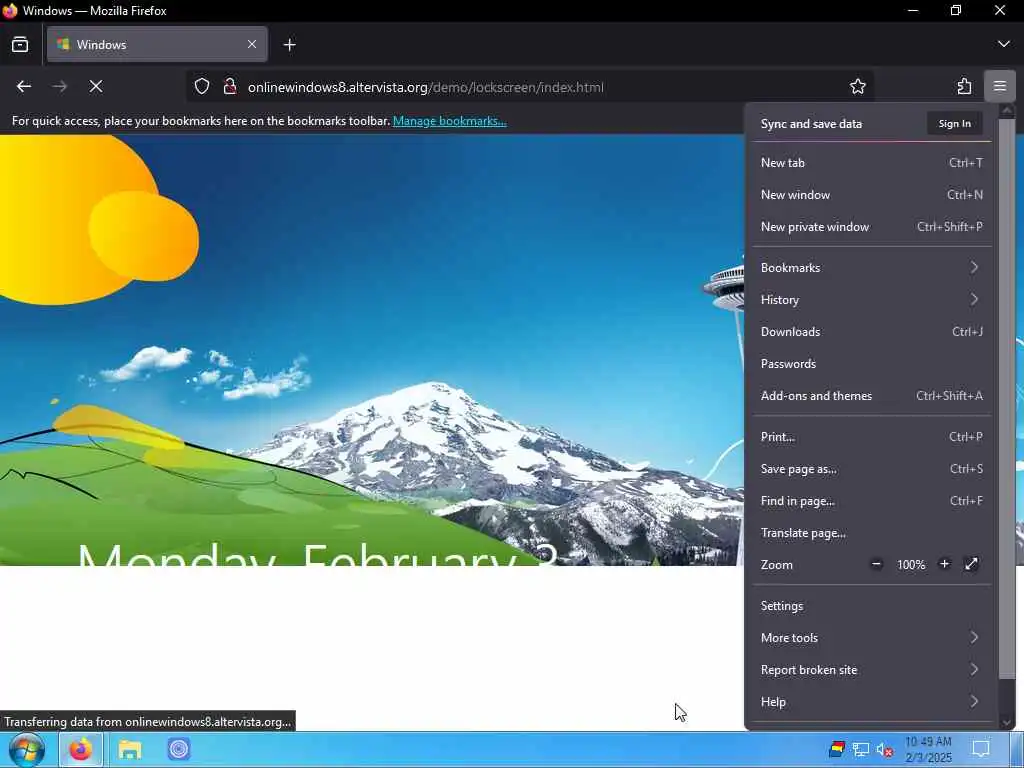The width and height of the screenshot is (1024, 768).
Task: Open a new tab with plus button
Action: [290, 44]
